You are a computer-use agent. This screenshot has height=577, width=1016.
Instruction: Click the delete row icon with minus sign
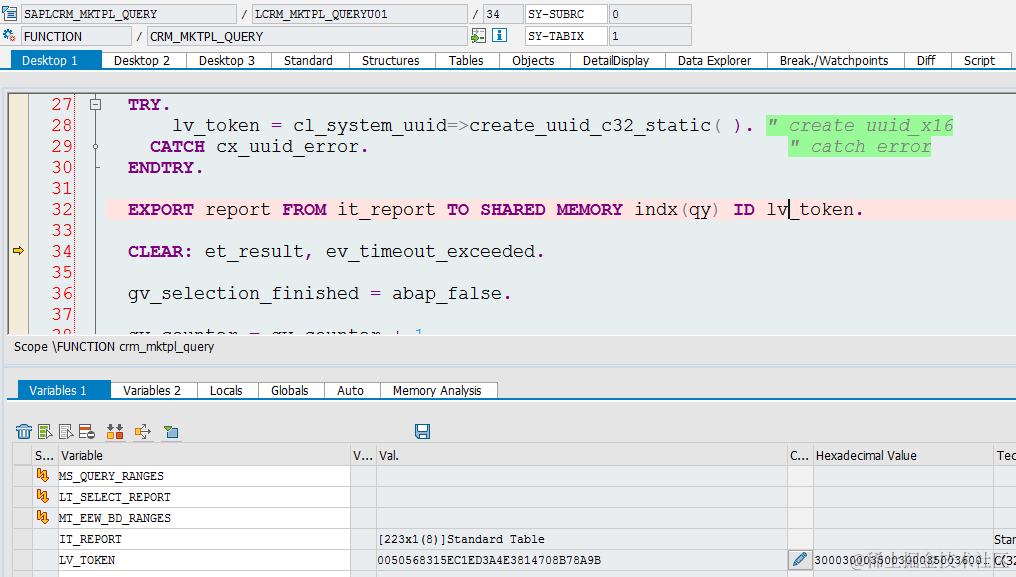click(x=87, y=432)
